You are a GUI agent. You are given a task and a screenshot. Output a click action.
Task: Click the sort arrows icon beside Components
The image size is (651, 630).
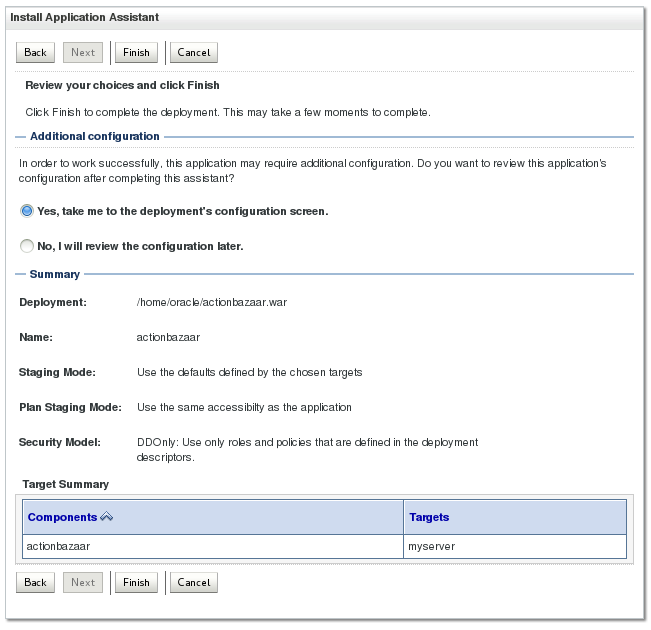click(107, 517)
